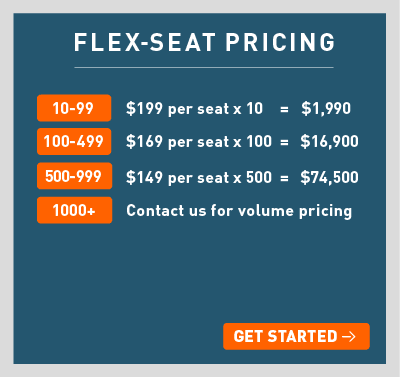
Task: Click the equals sign in the 100-499 row
Action: pos(284,143)
